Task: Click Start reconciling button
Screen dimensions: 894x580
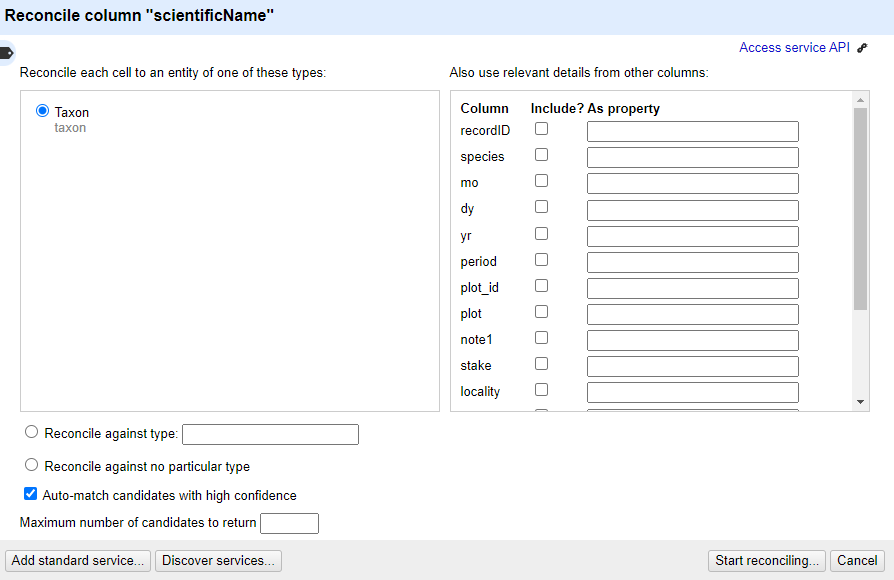Action: [767, 561]
